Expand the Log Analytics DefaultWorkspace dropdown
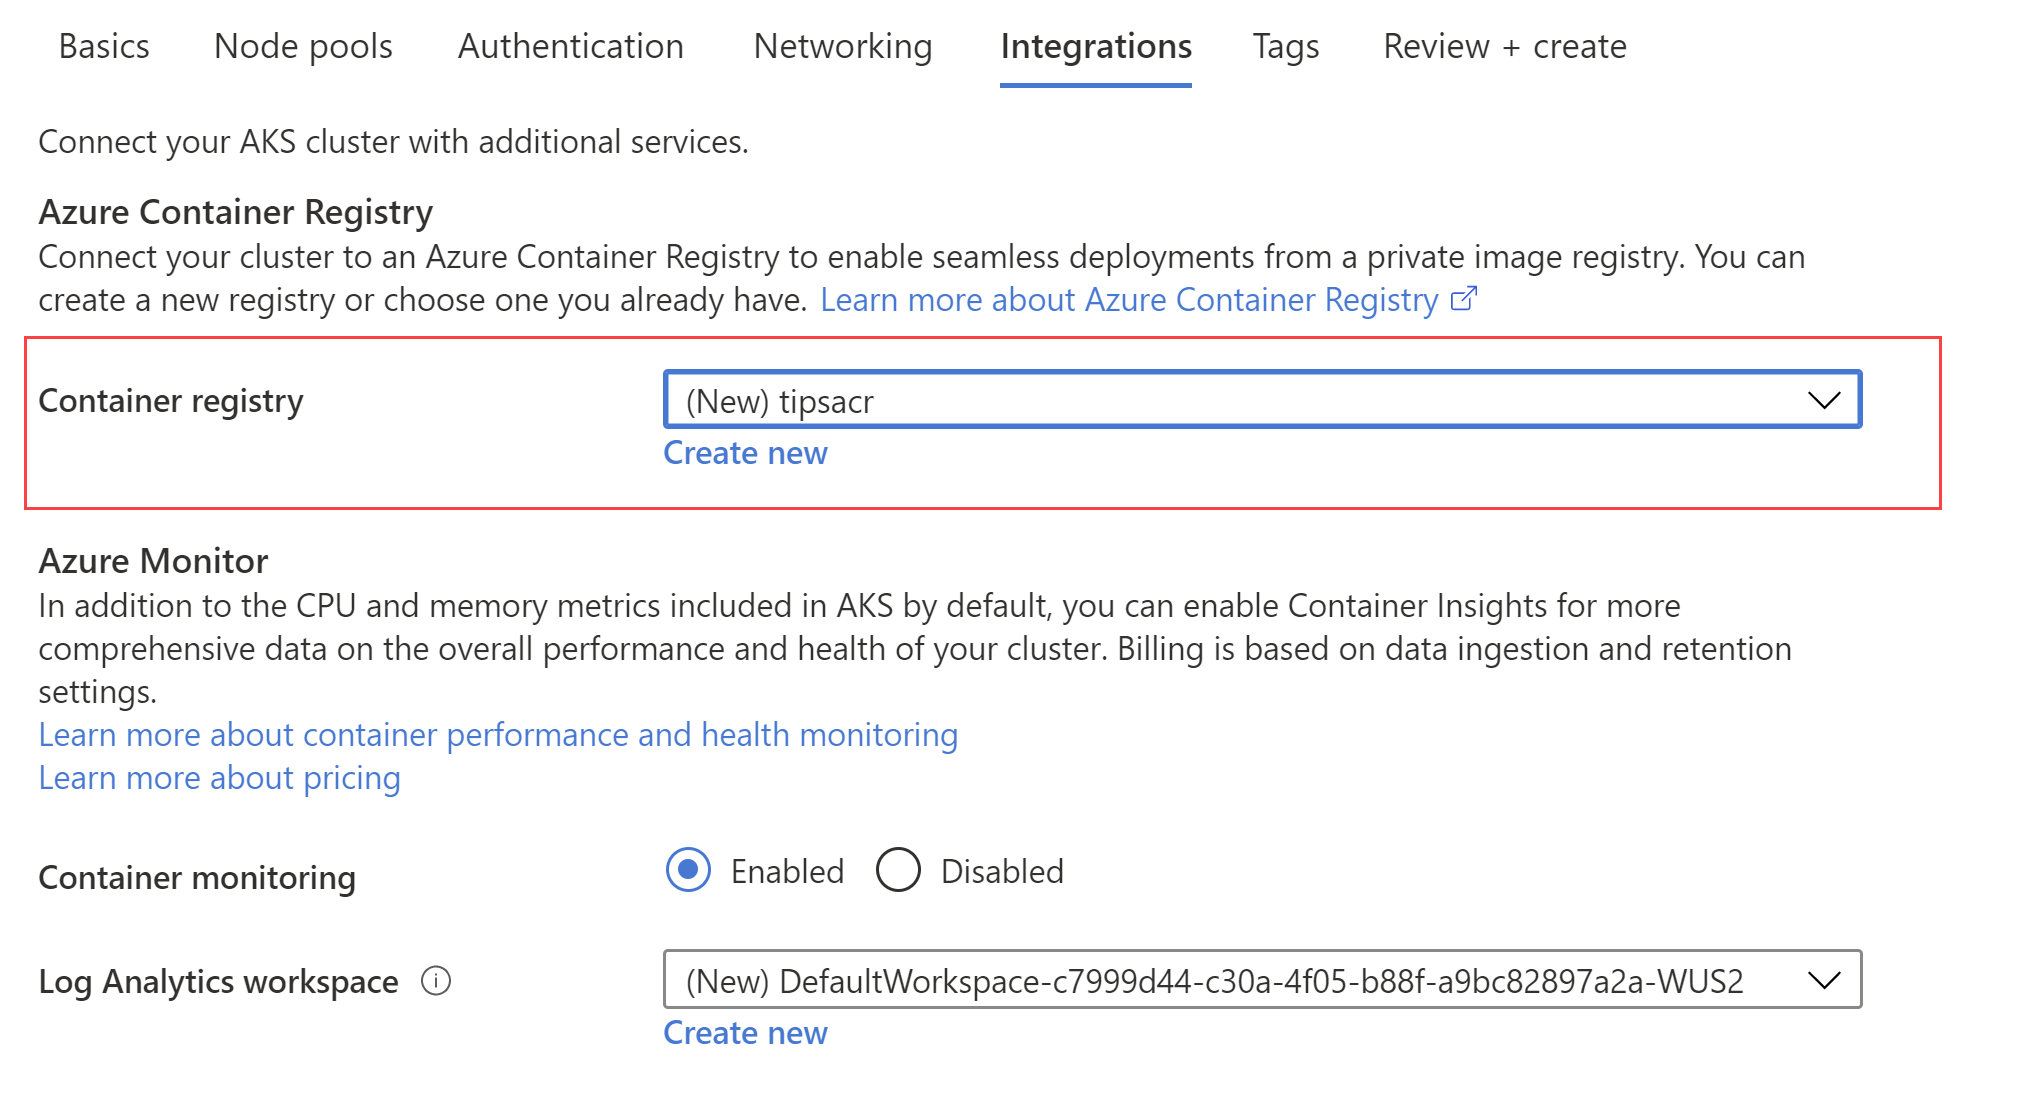 (1262, 980)
